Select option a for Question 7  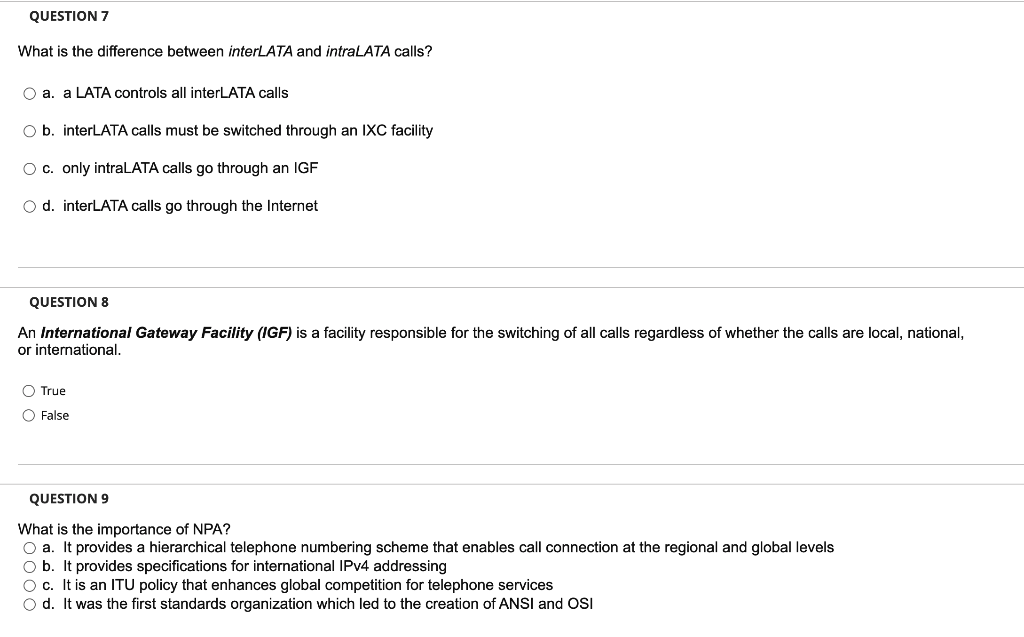[27, 92]
